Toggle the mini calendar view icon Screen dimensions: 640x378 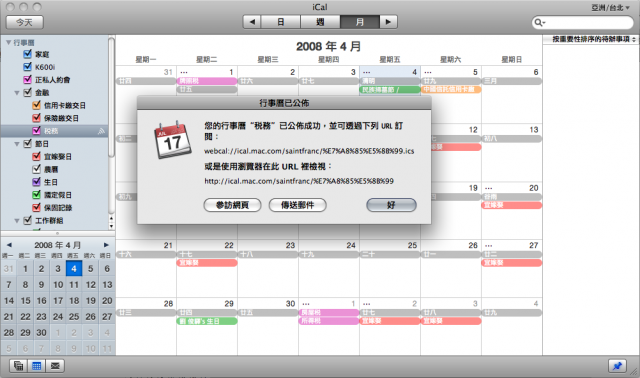point(37,365)
